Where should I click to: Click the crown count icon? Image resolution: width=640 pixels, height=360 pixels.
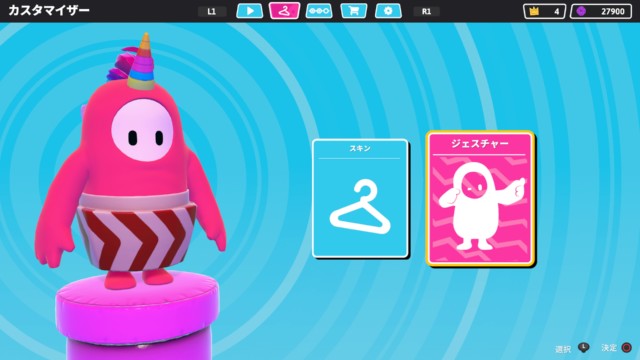(x=534, y=11)
